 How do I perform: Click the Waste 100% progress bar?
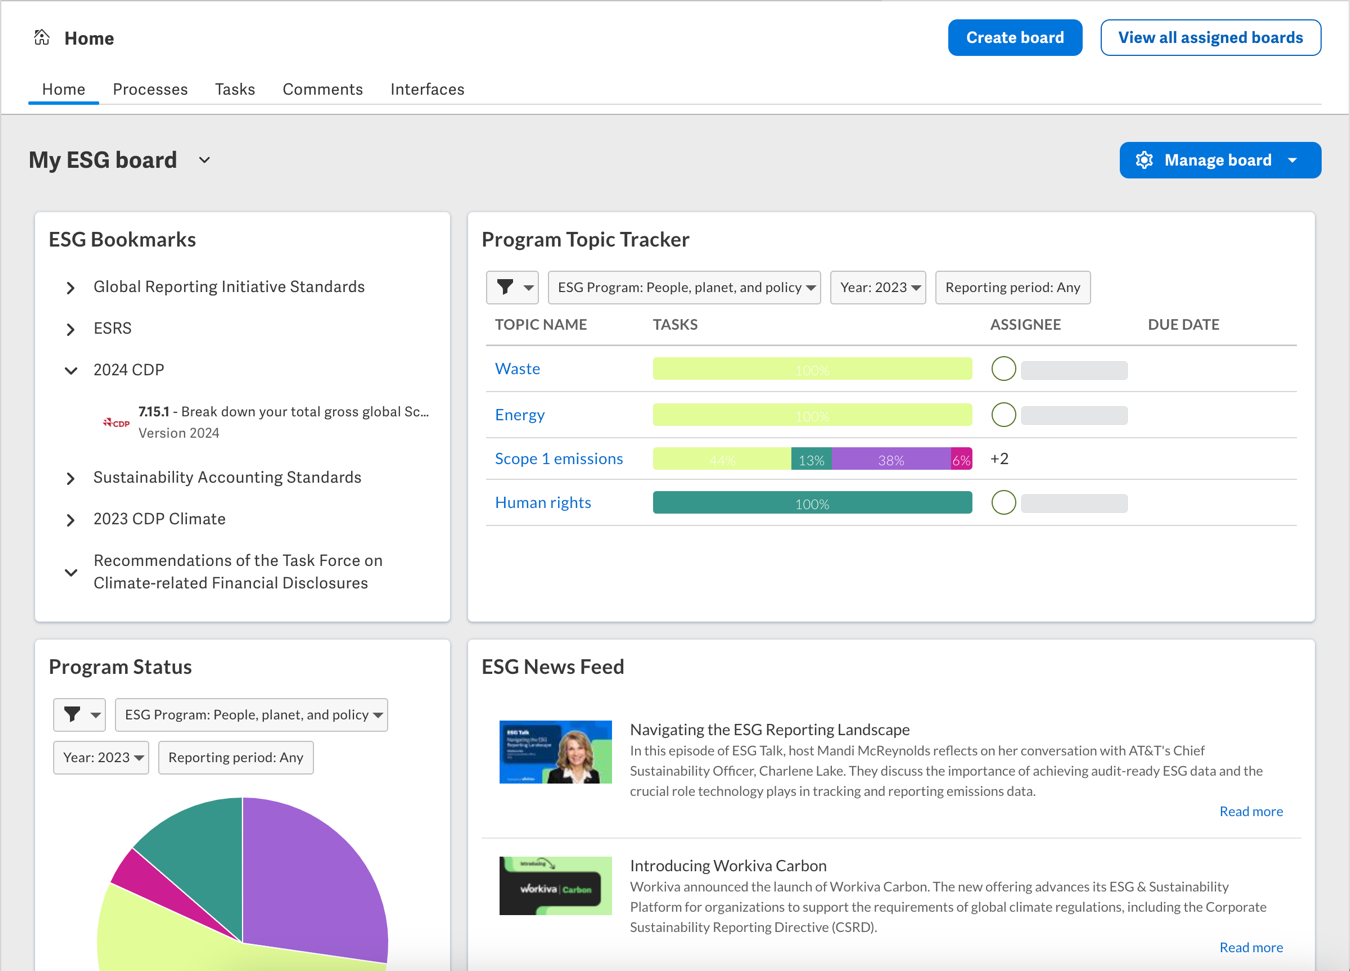click(812, 369)
